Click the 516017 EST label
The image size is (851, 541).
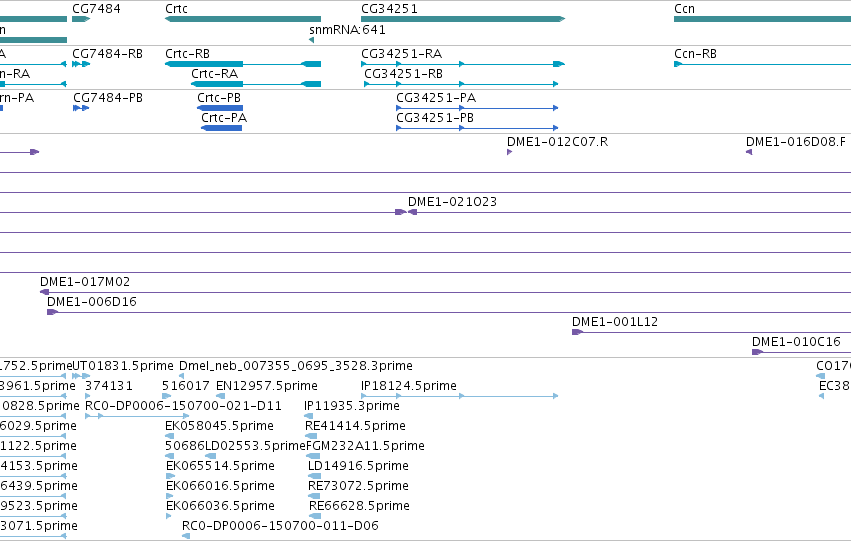click(186, 386)
